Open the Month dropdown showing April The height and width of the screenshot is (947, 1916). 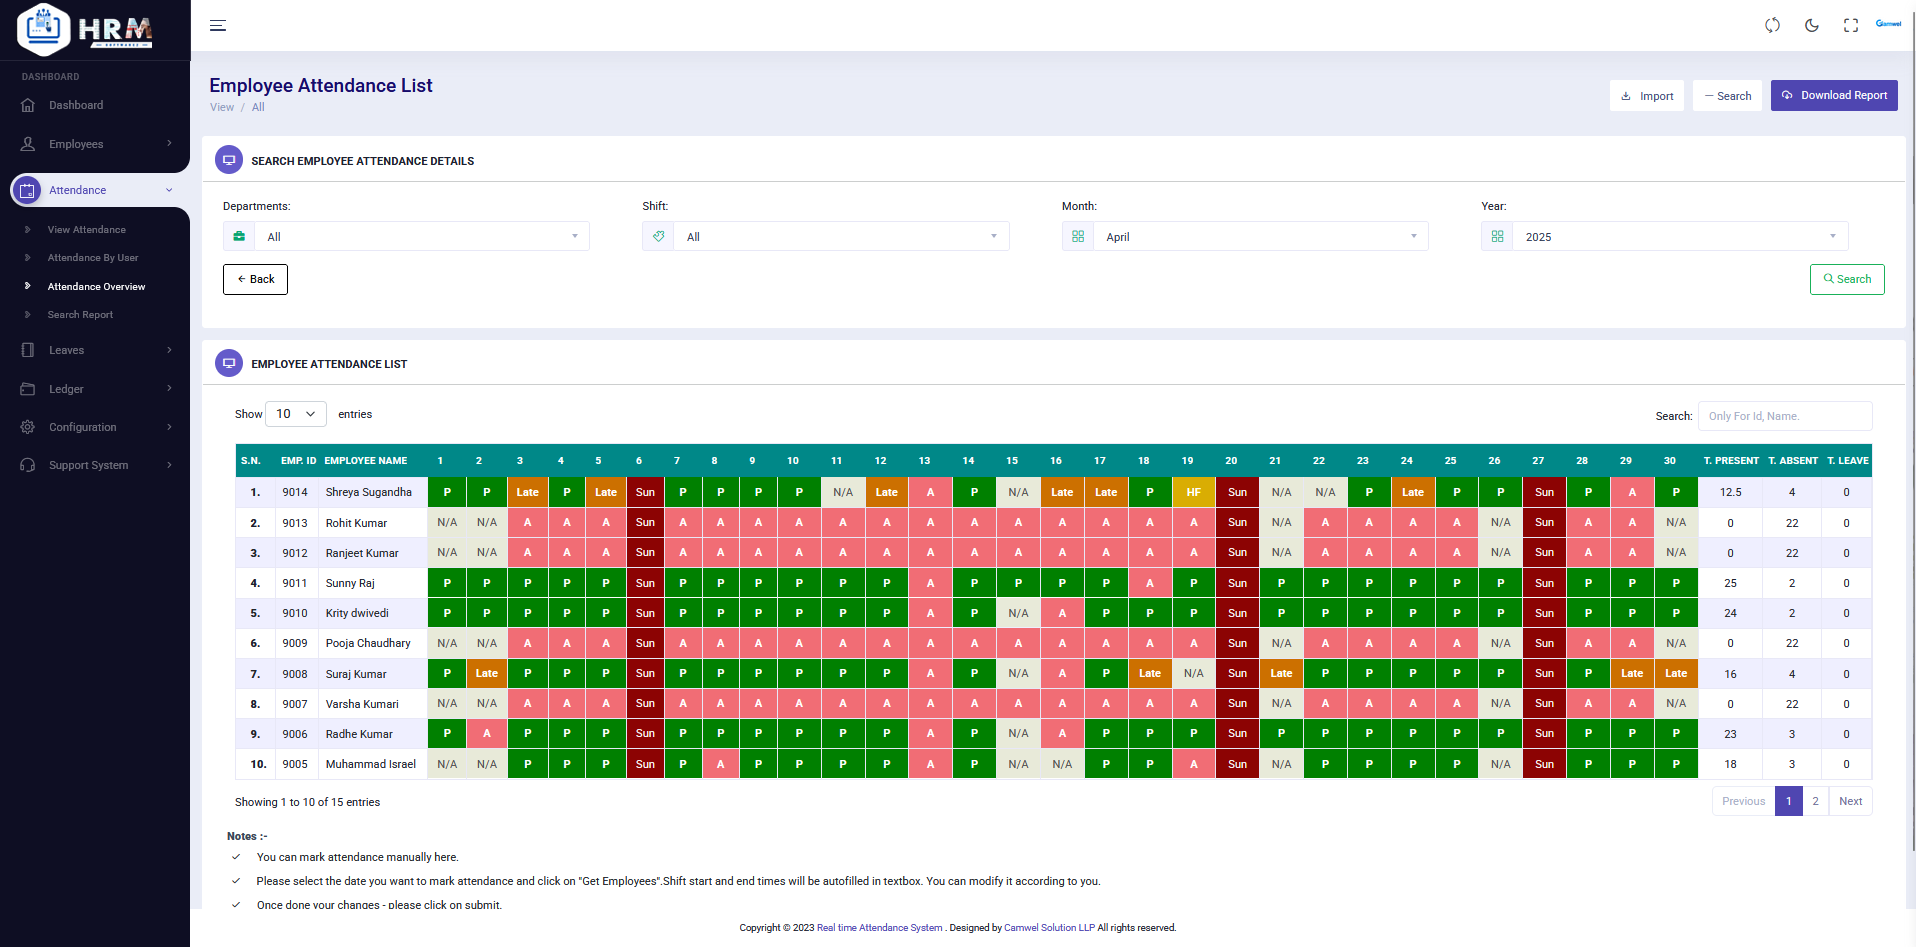[1258, 237]
